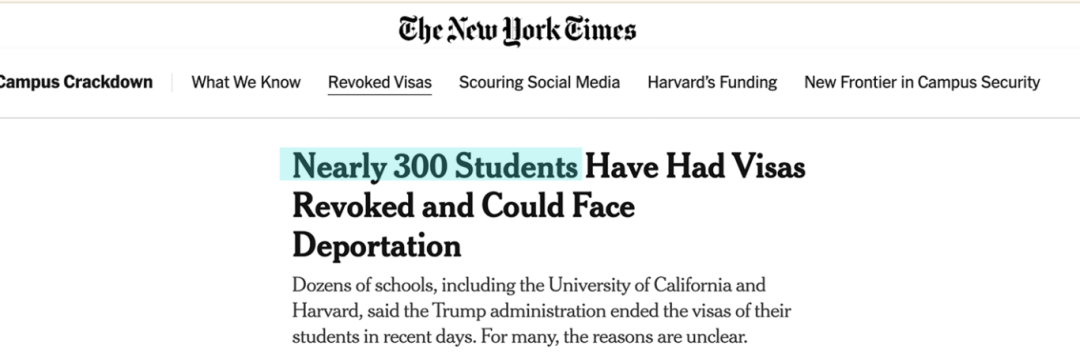Open the Campus Crackdown section label
This screenshot has height=361, width=1080.
click(76, 82)
